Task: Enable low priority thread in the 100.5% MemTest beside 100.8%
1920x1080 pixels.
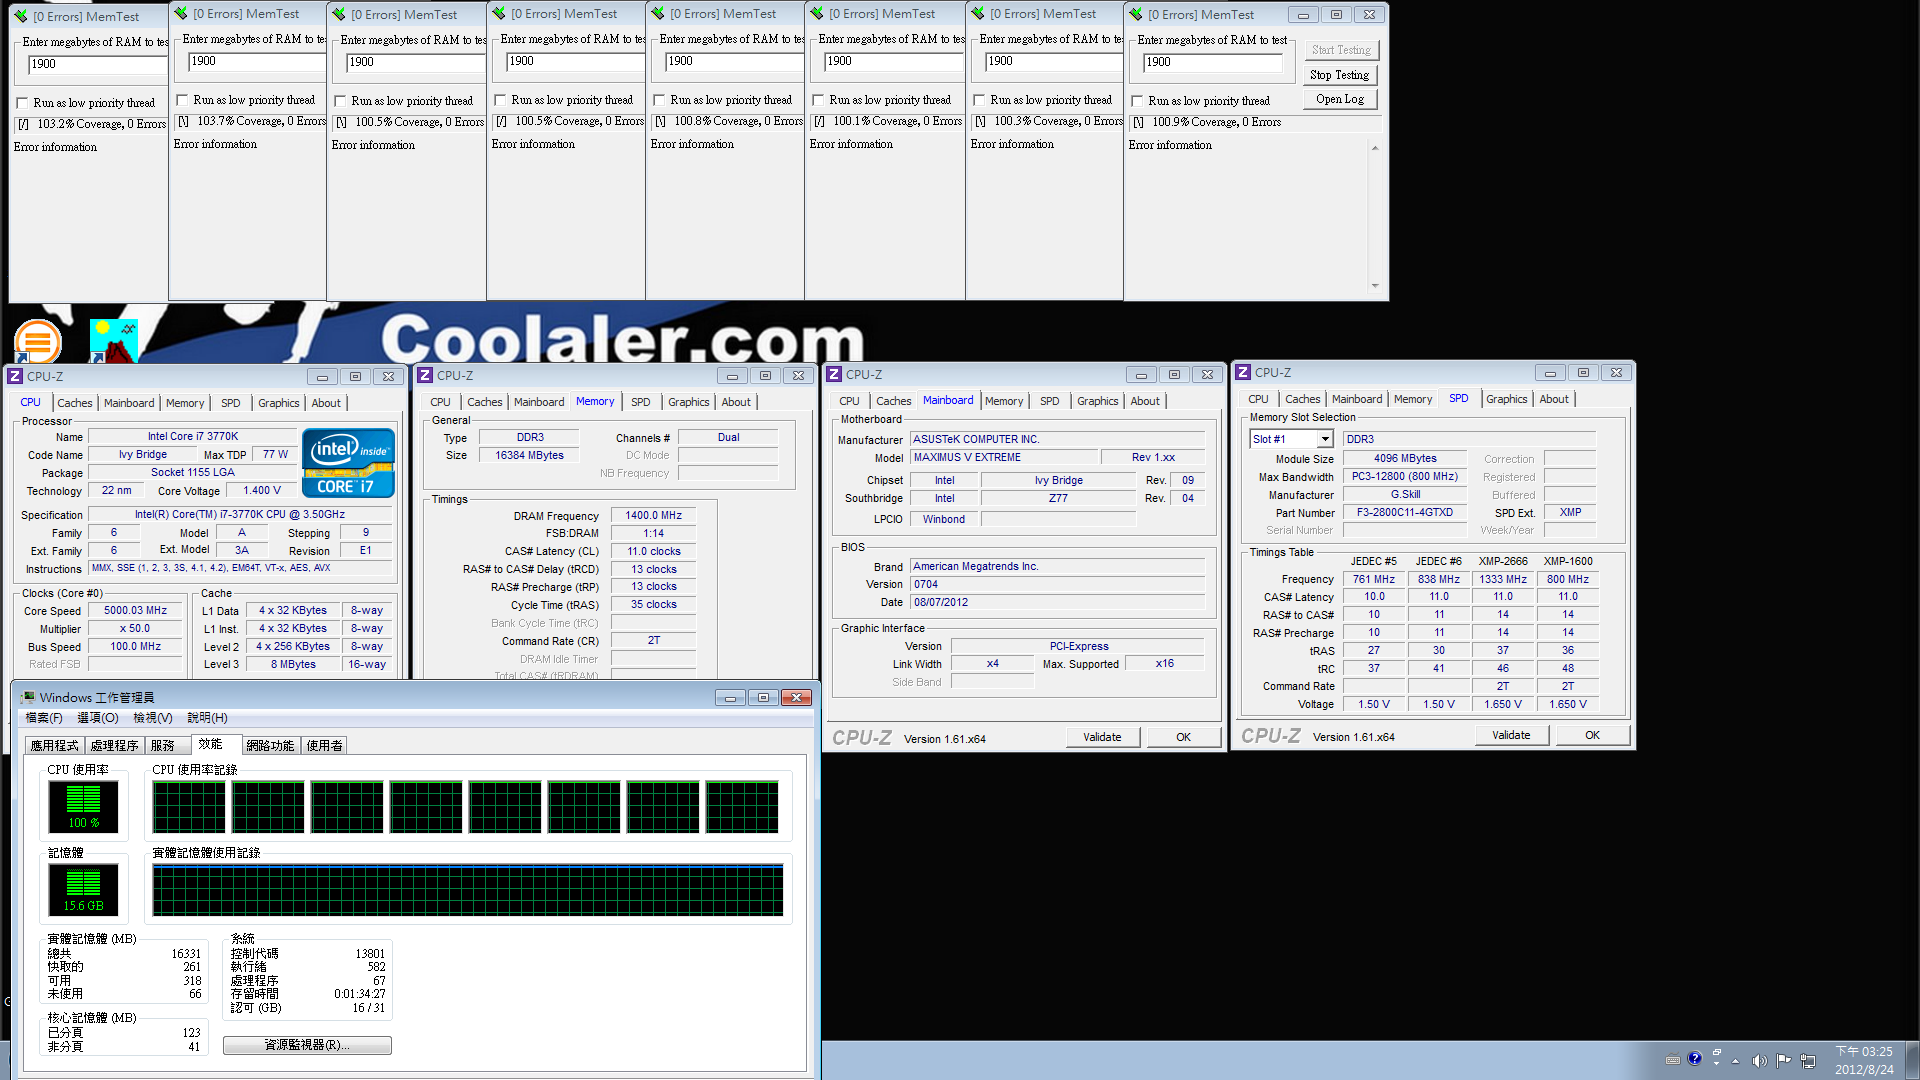Action: [500, 100]
